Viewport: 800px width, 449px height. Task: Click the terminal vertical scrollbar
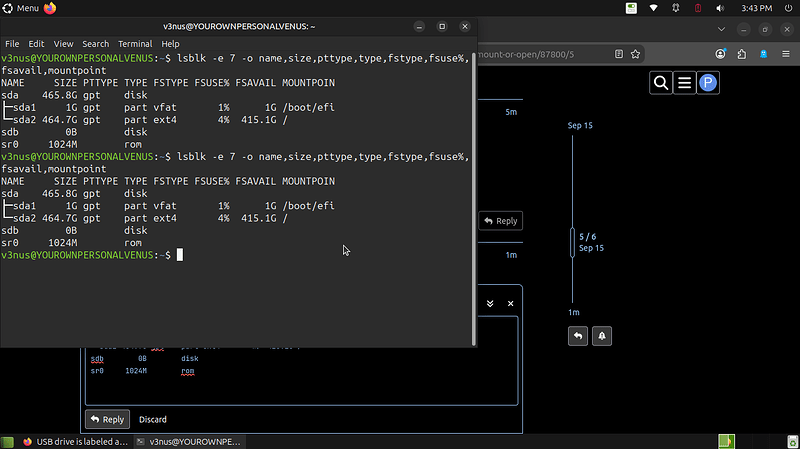(473, 199)
